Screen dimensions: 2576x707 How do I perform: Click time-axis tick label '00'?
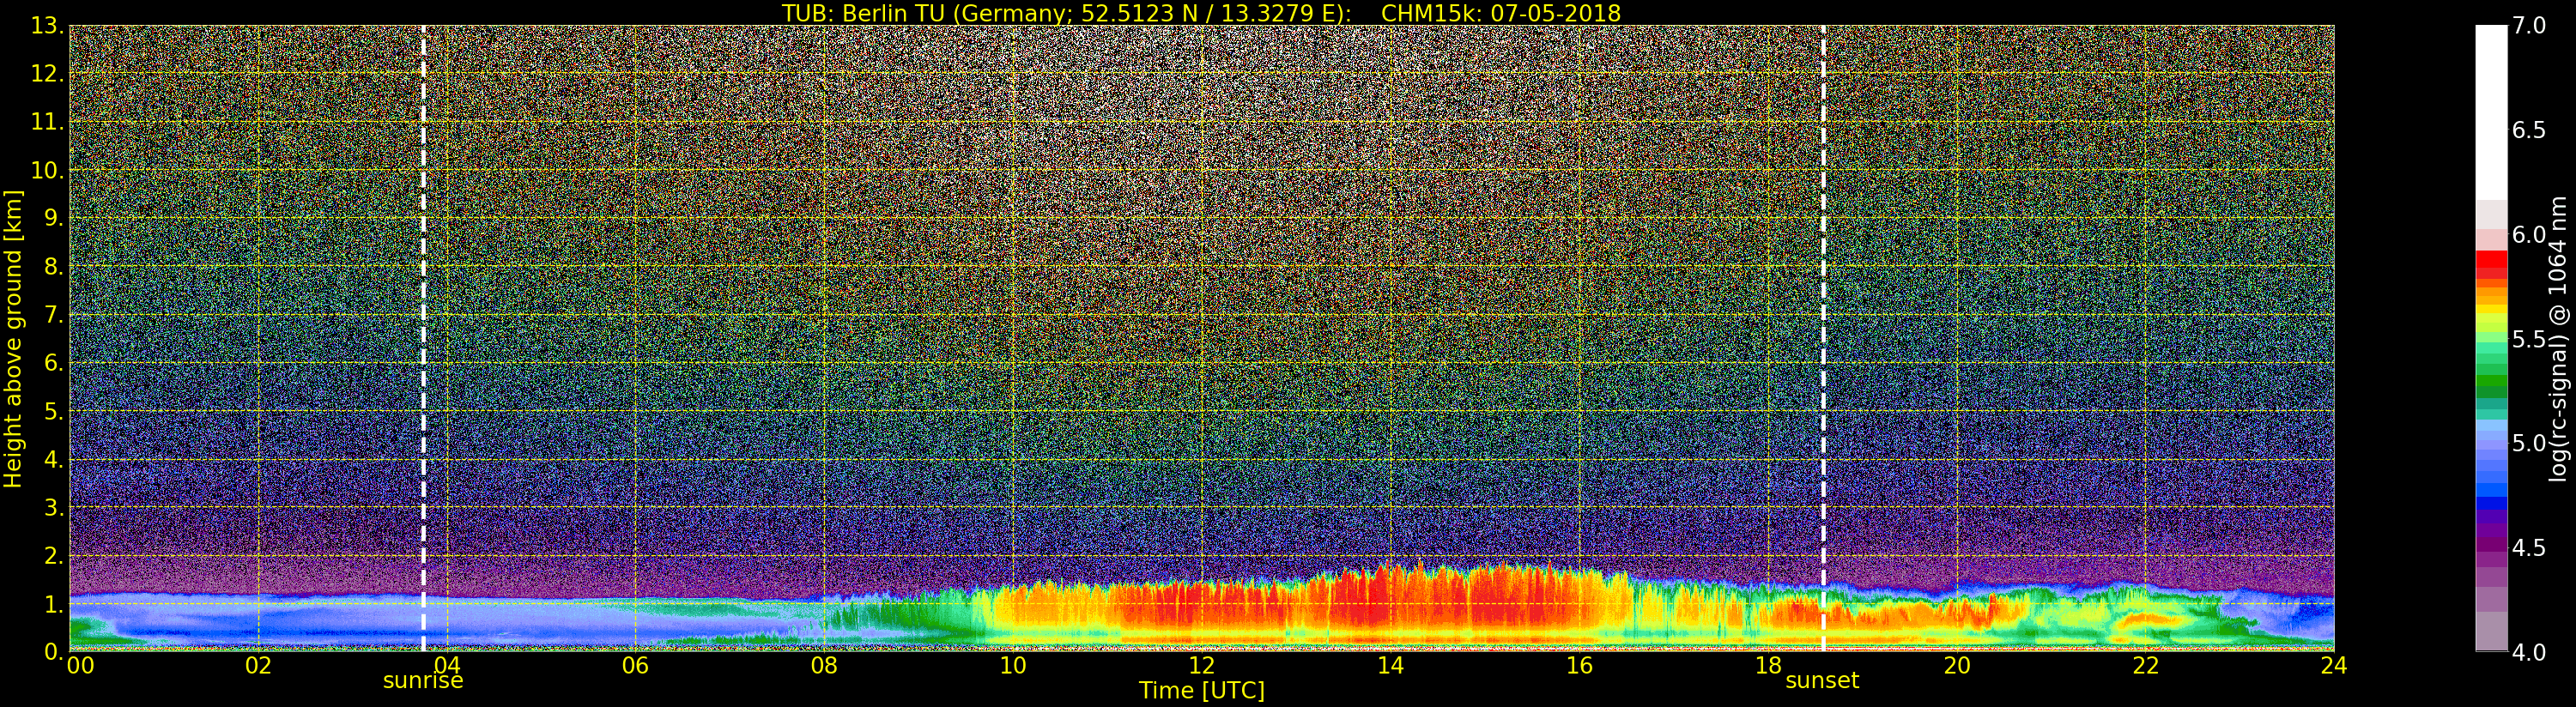pos(80,666)
